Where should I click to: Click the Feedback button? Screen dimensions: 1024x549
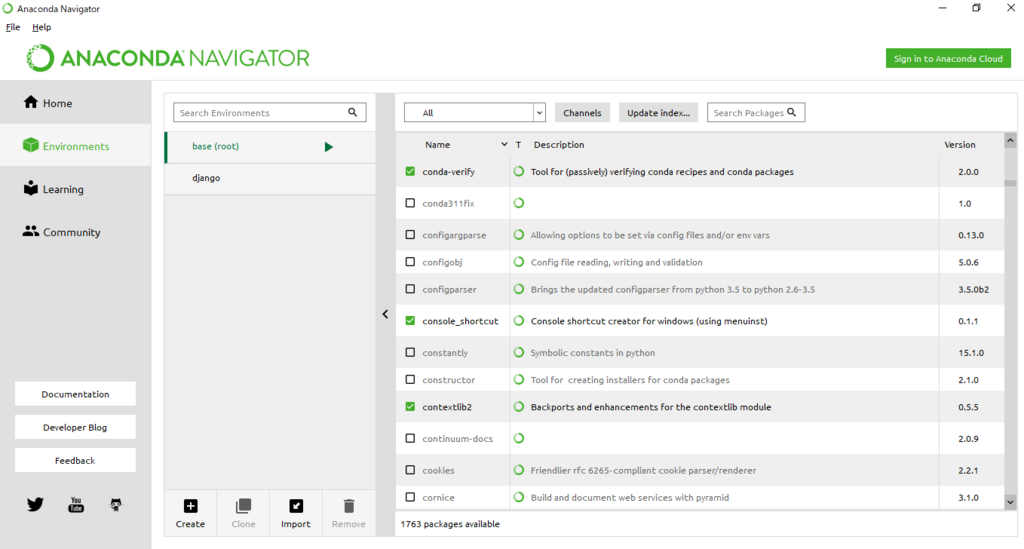click(75, 460)
